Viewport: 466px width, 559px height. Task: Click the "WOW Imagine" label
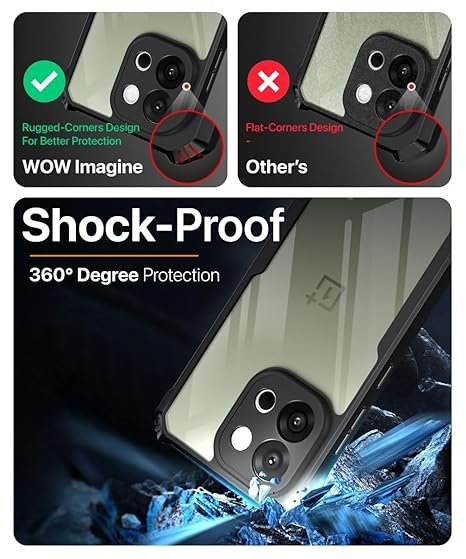(82, 167)
